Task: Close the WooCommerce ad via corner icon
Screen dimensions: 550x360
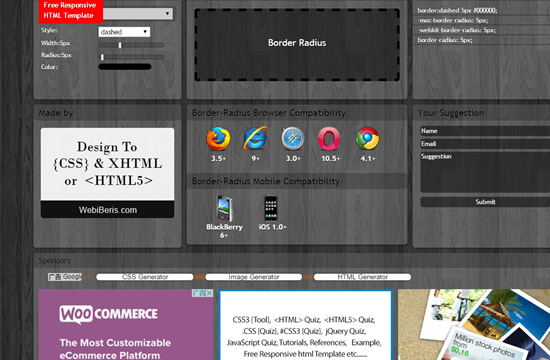Action: point(209,293)
